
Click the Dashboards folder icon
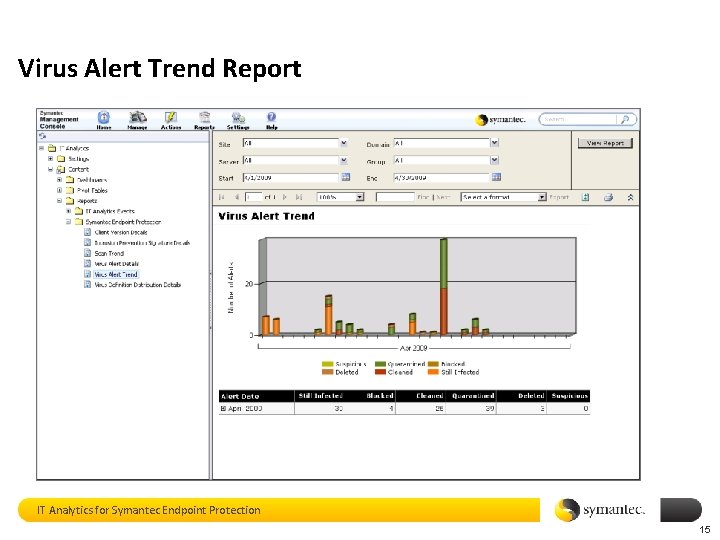pos(70,180)
